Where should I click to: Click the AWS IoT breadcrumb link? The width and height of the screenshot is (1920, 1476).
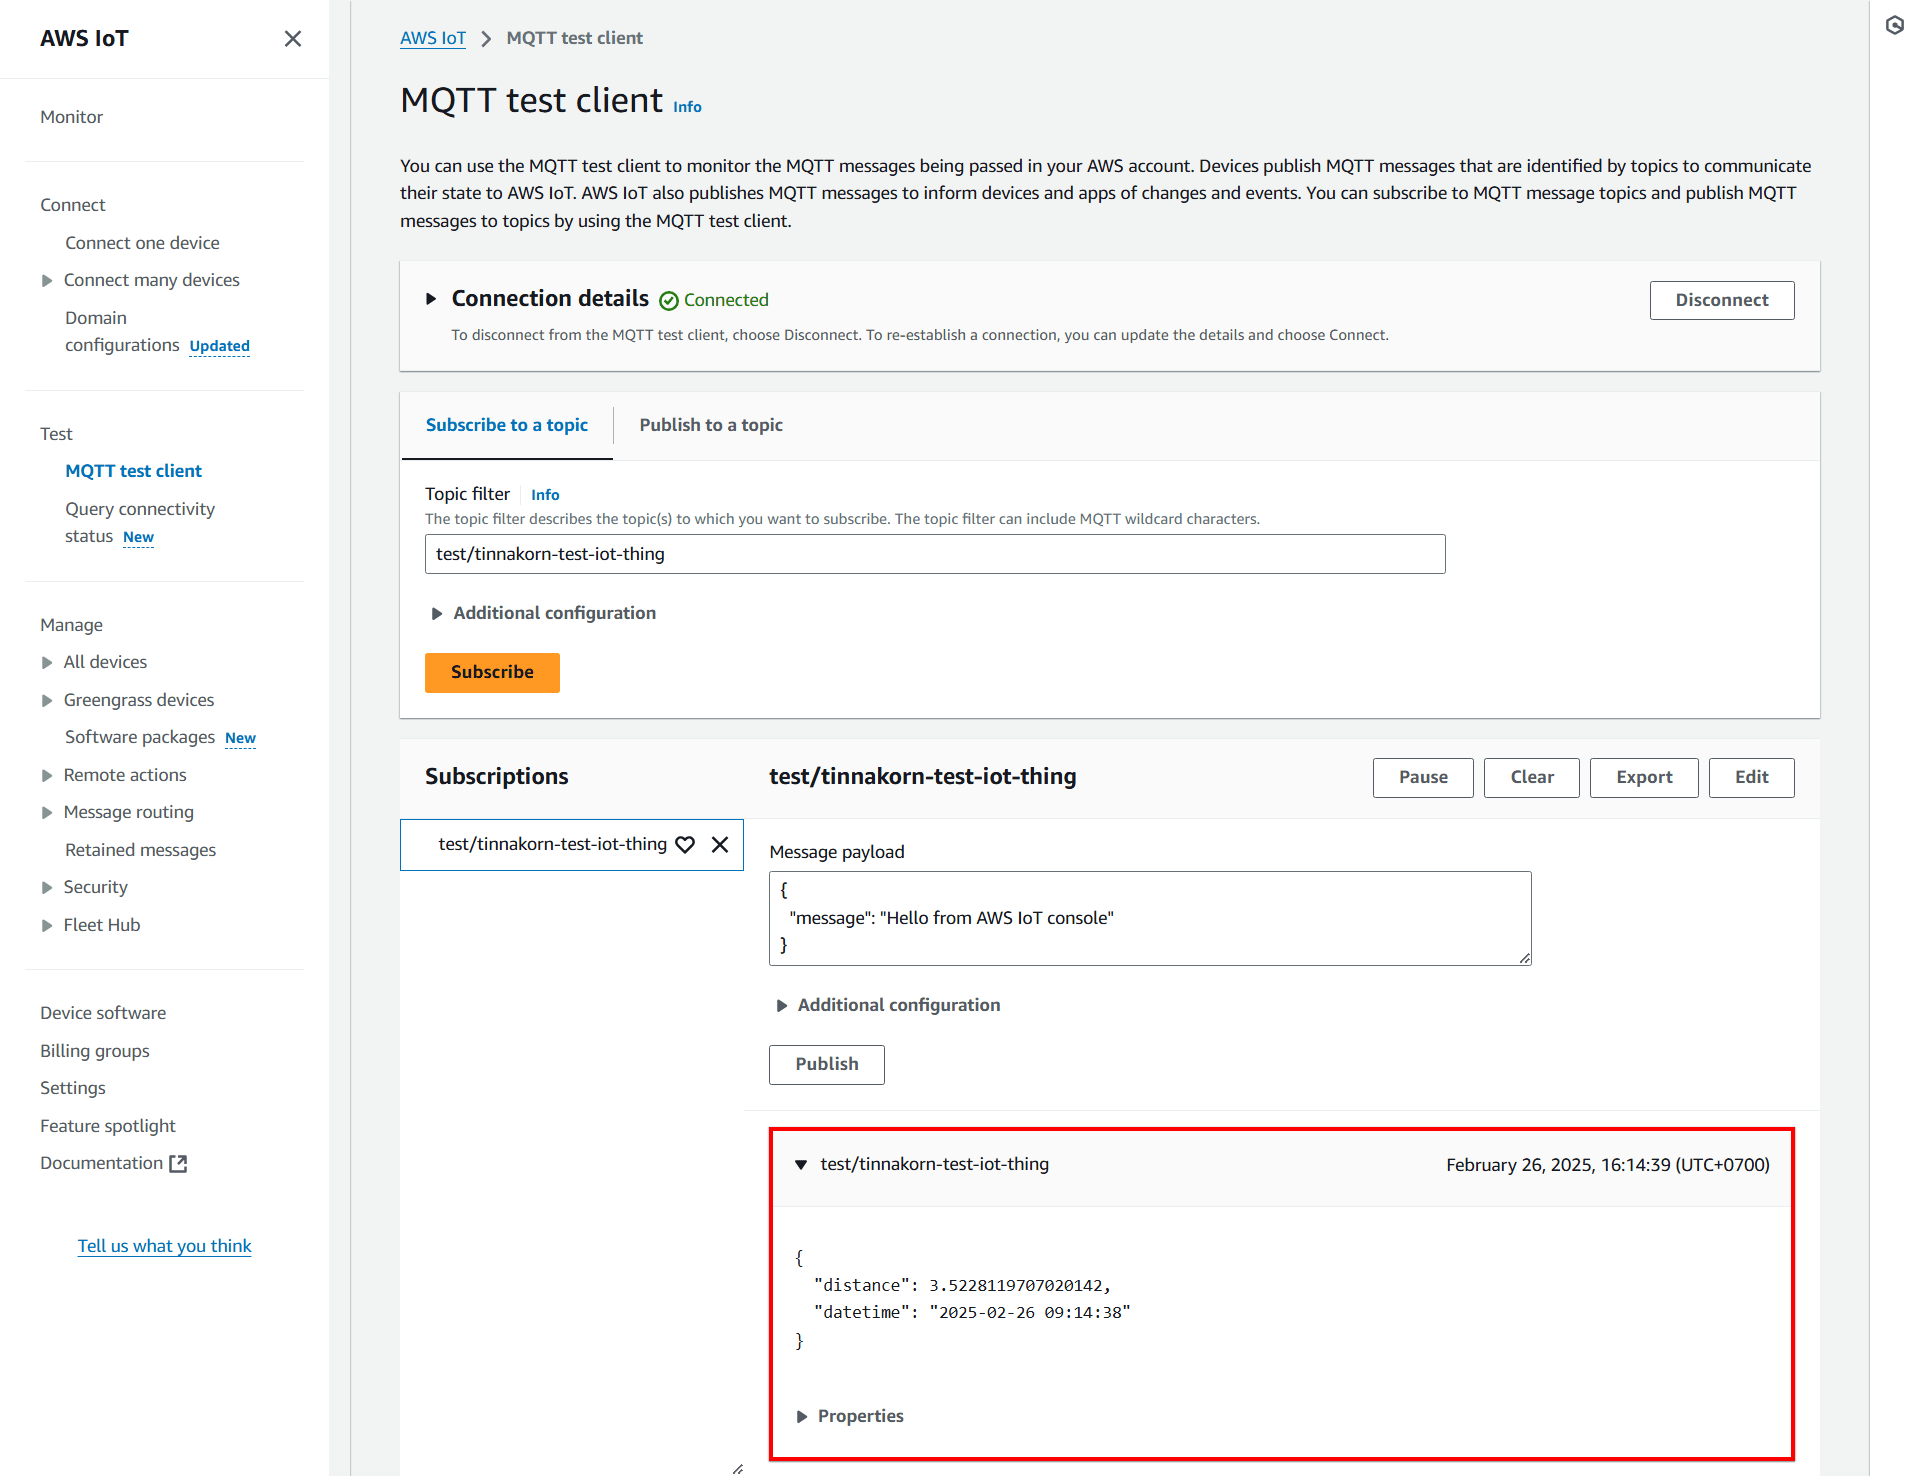coord(433,38)
